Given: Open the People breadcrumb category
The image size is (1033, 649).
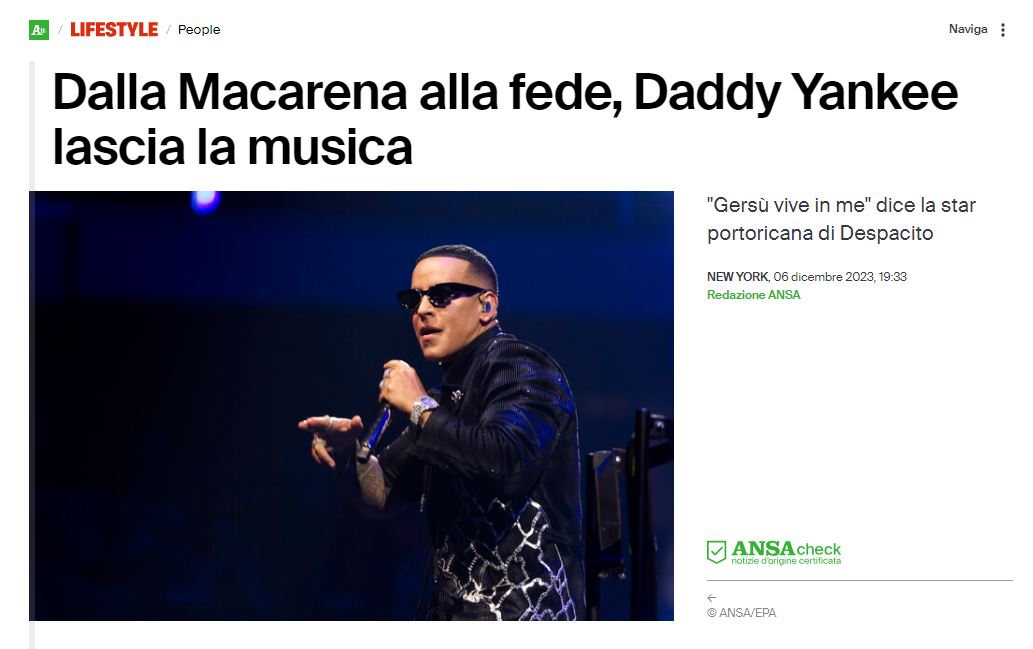Looking at the screenshot, I should coord(199,30).
